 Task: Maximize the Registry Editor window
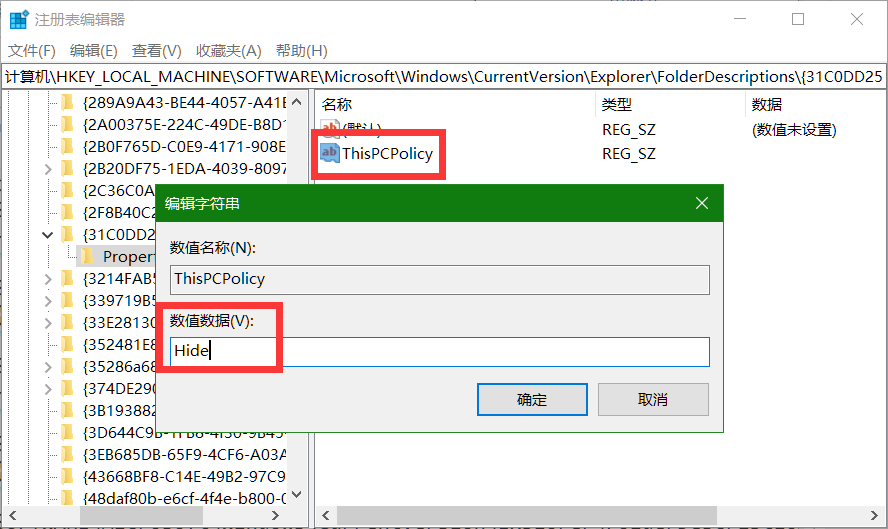coord(798,19)
